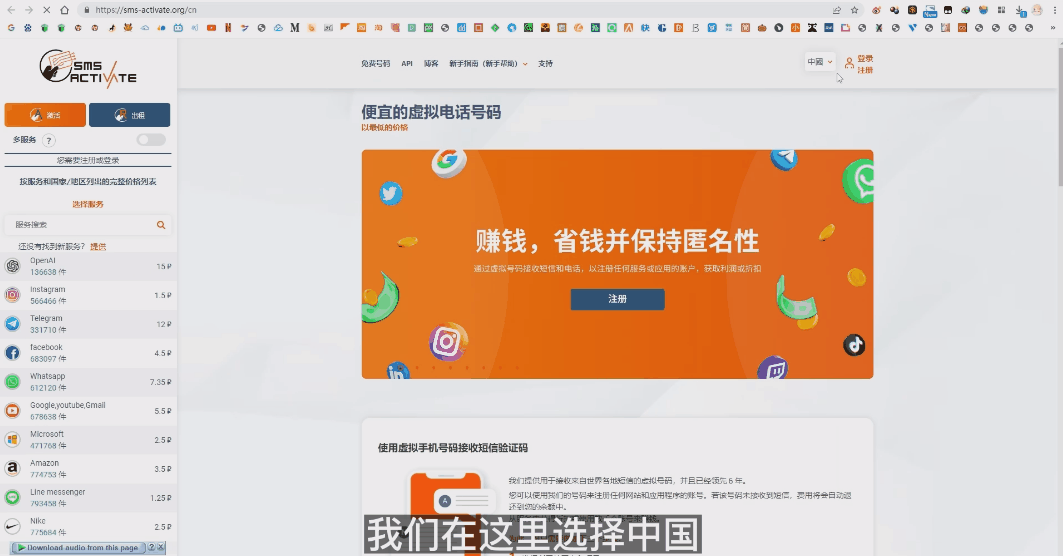
Task: Open the 中国 language dropdown
Action: pyautogui.click(x=820, y=62)
